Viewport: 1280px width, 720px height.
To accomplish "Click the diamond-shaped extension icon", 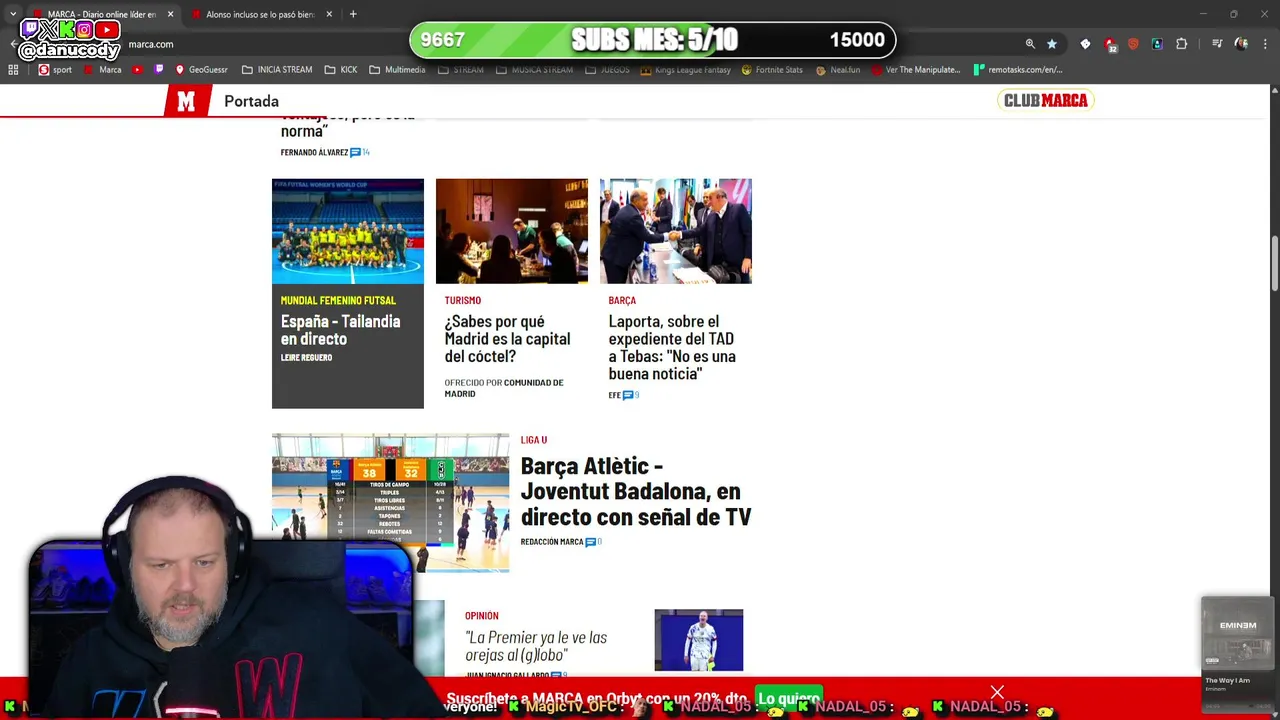I will (x=1085, y=44).
